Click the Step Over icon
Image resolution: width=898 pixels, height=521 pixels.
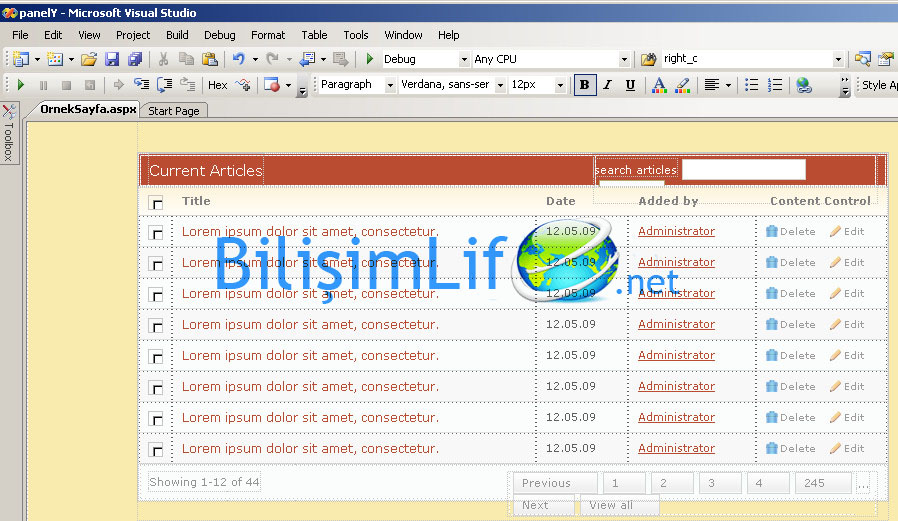tap(164, 85)
